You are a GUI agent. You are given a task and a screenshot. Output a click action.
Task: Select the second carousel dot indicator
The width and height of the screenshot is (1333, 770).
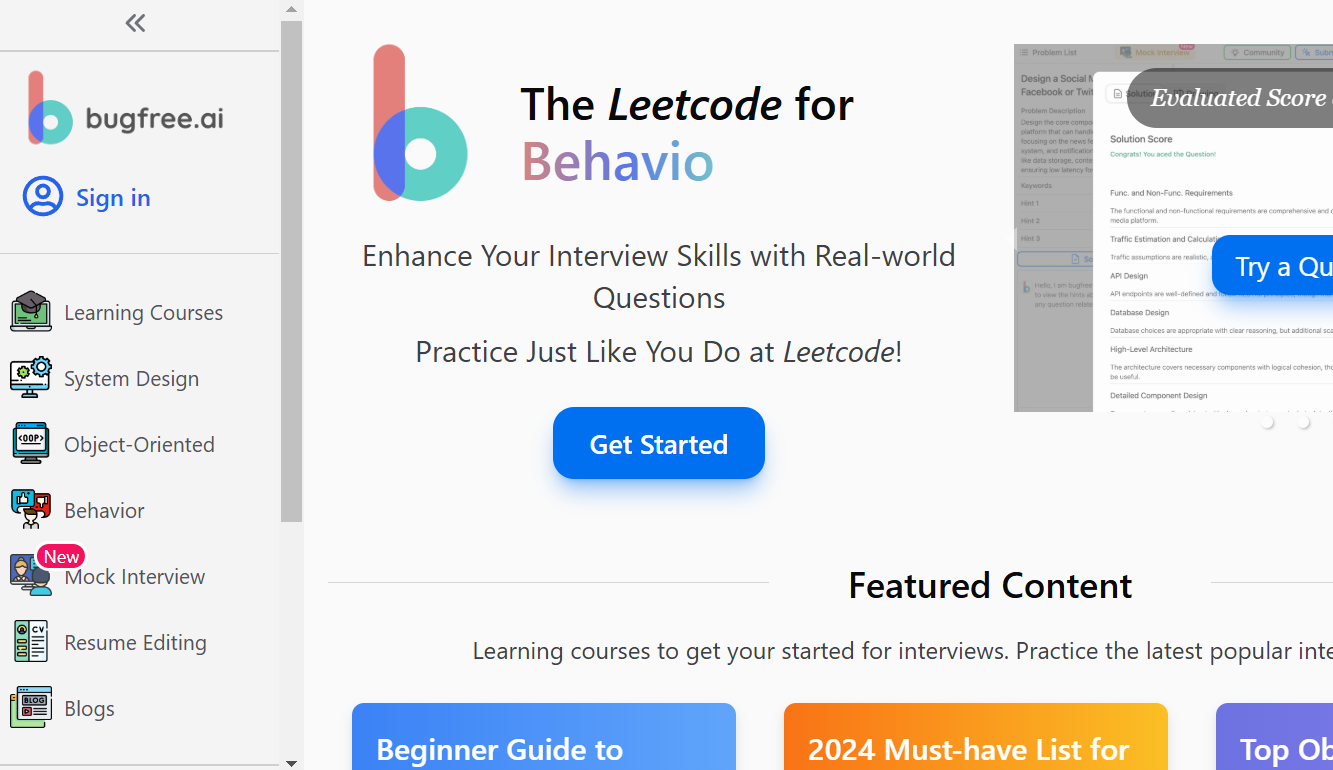coord(1304,423)
